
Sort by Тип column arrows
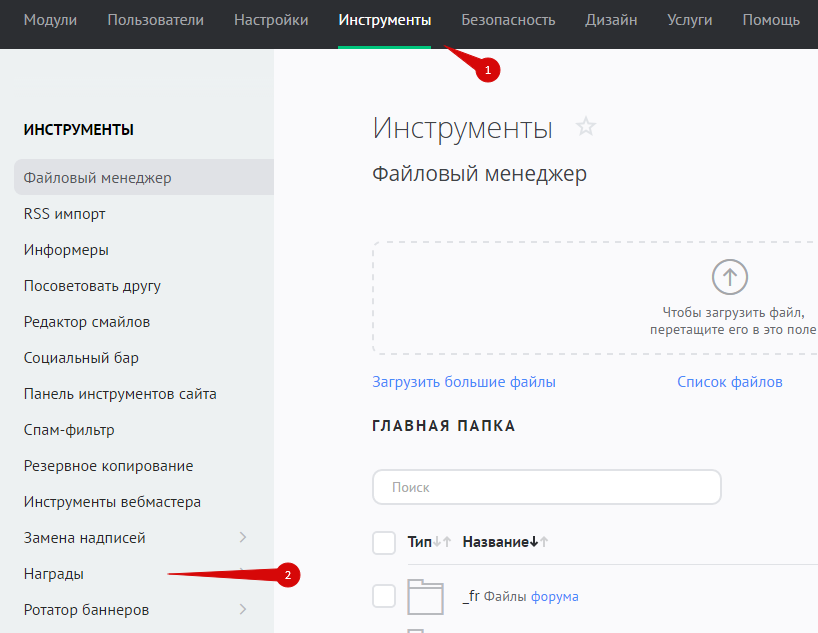click(x=443, y=542)
